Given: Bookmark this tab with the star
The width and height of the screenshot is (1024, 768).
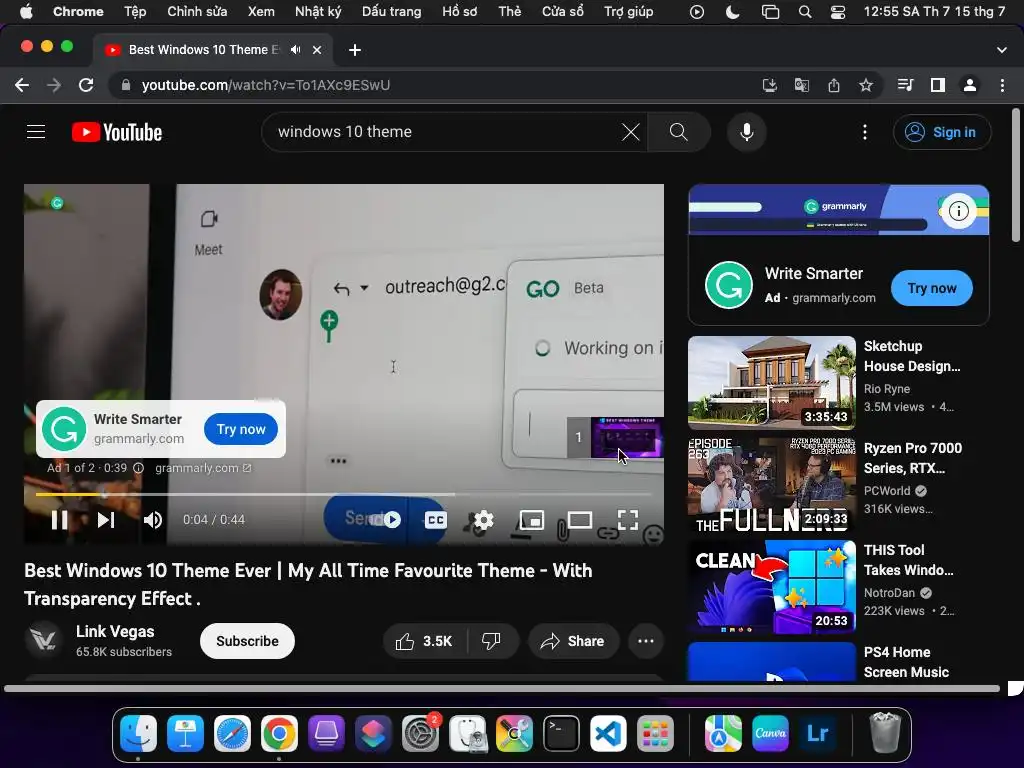Looking at the screenshot, I should click(x=866, y=85).
